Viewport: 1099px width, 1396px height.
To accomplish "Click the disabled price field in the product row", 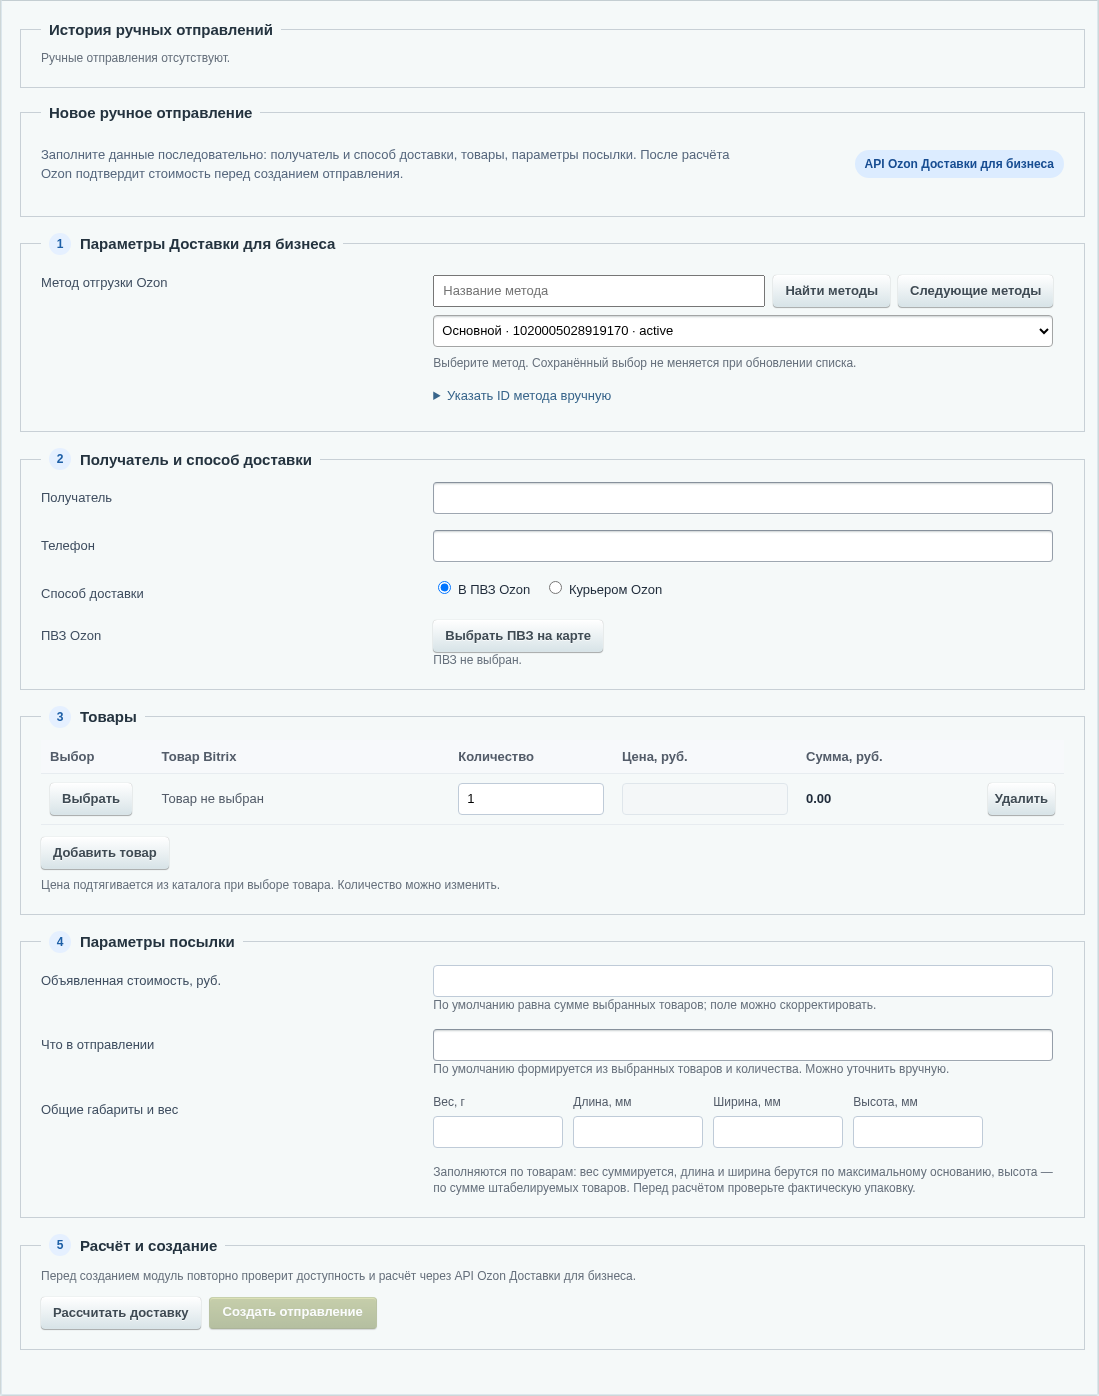I will 705,799.
